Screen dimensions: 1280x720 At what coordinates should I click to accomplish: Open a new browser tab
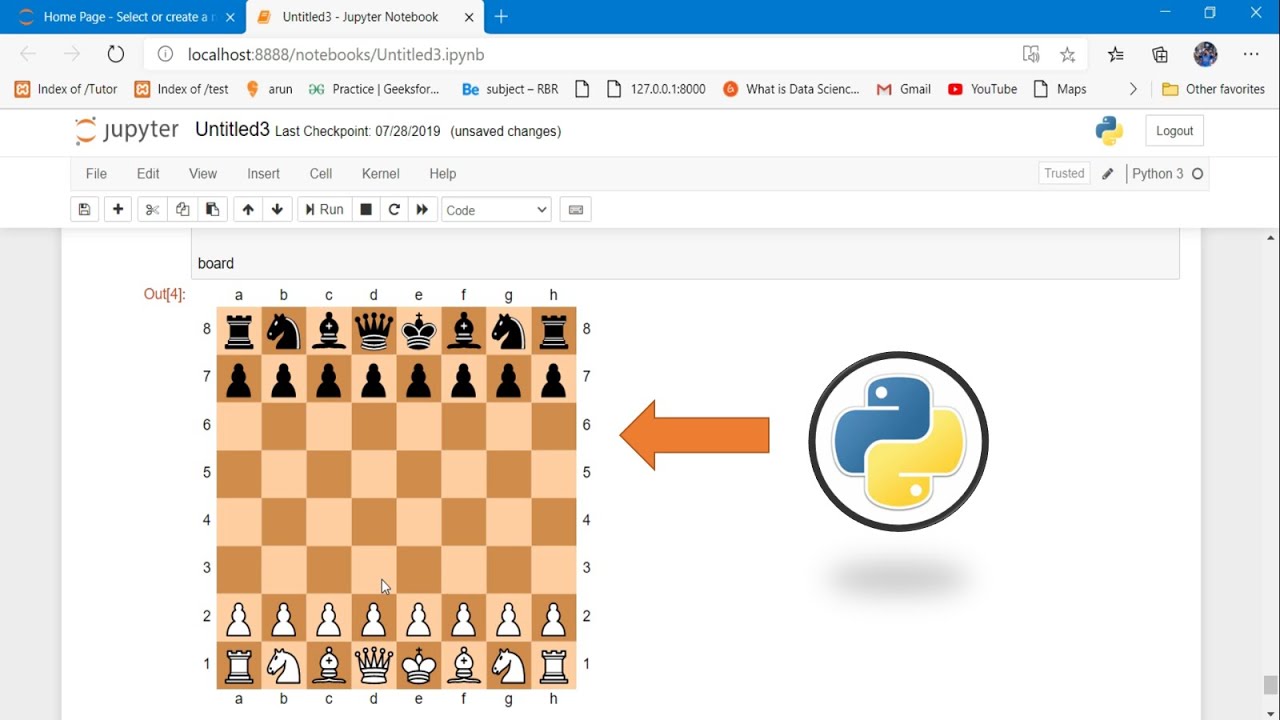click(x=501, y=17)
